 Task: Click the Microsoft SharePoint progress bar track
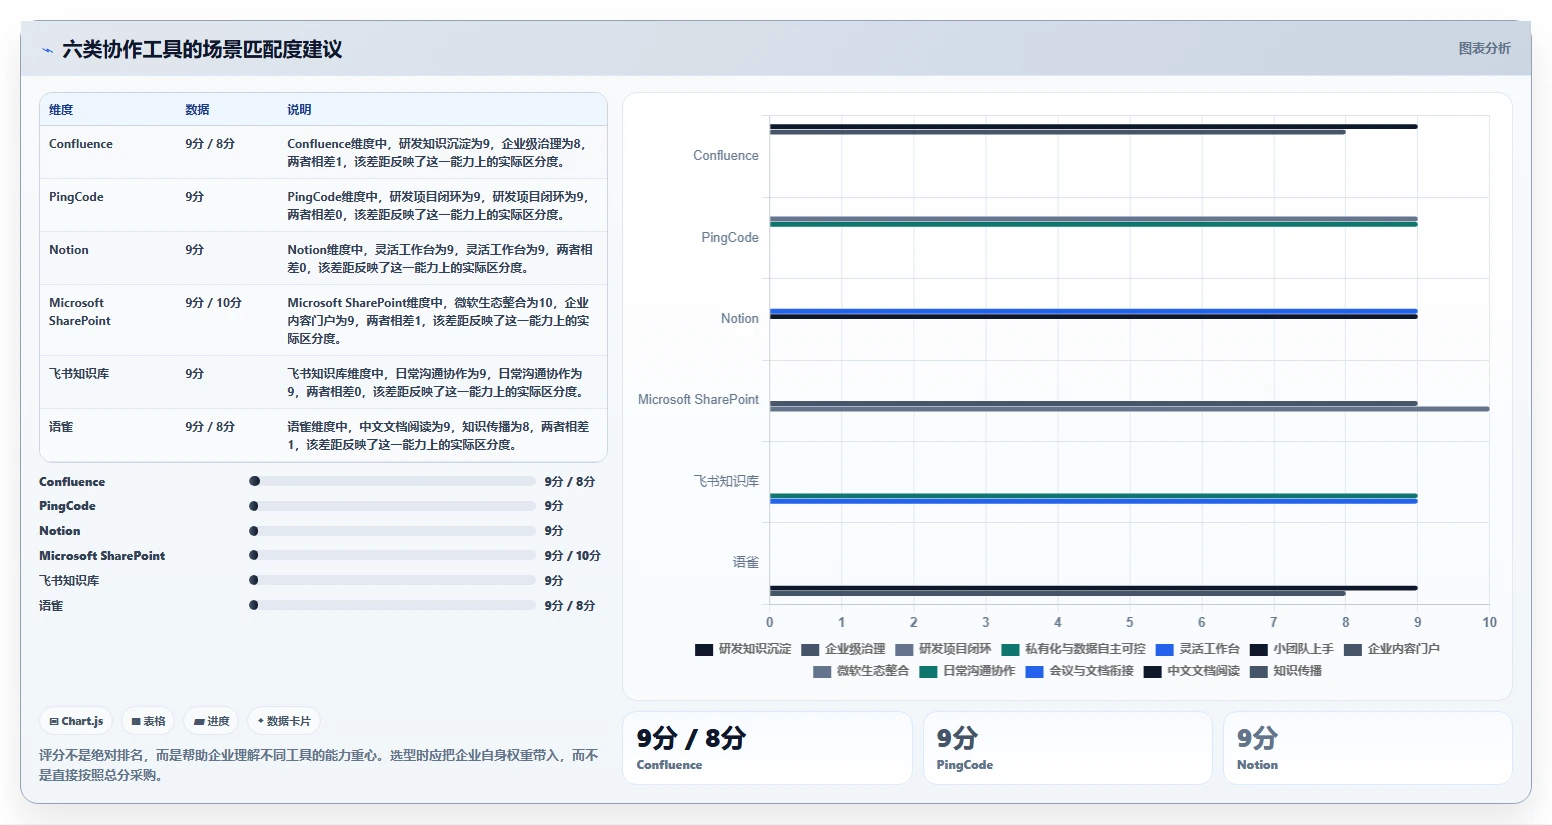coord(393,555)
